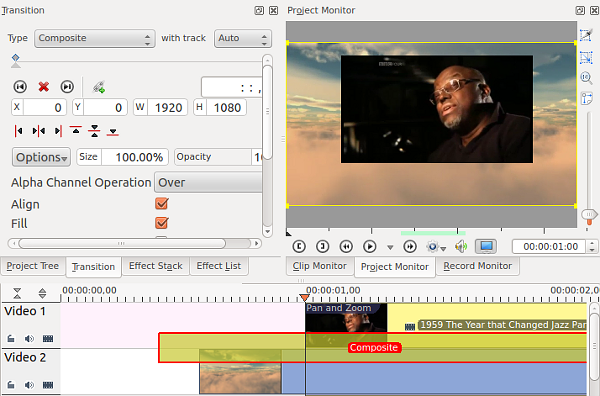This screenshot has height=396, width=600.
Task: Click the monitor volume speaker icon
Action: pos(461,246)
